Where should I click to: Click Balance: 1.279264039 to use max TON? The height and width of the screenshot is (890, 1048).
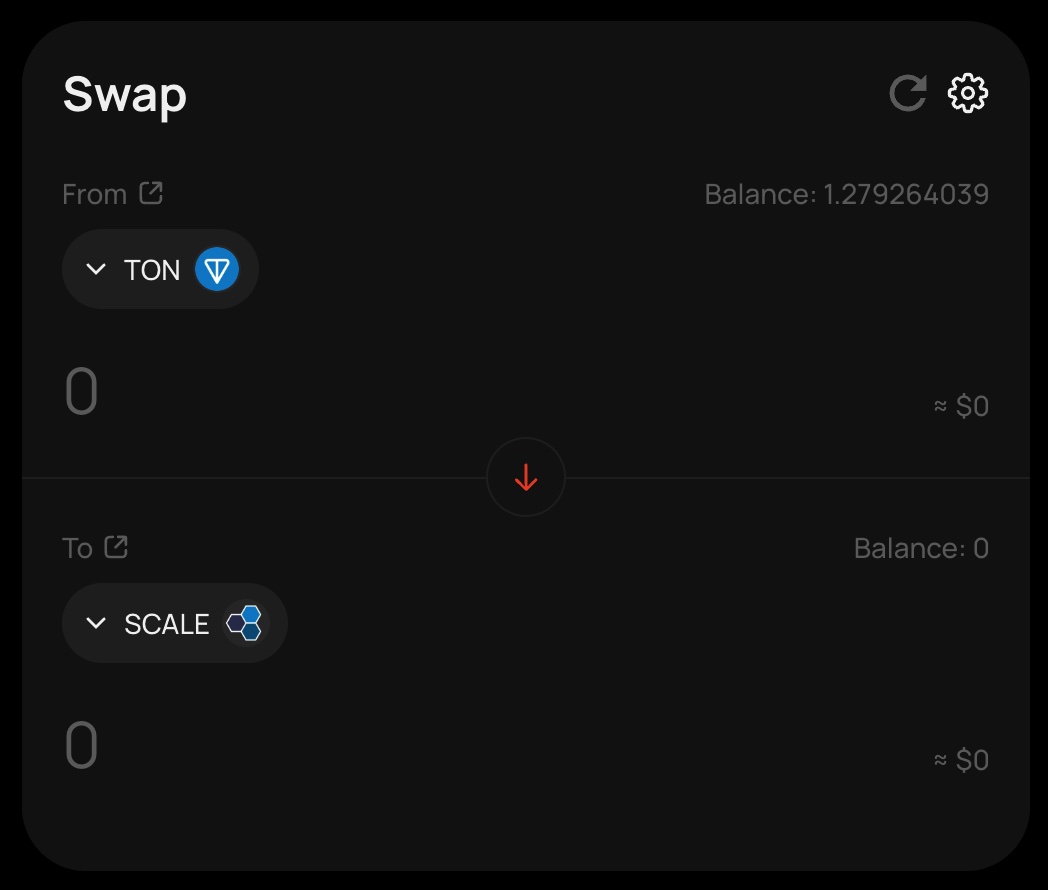[x=847, y=194]
